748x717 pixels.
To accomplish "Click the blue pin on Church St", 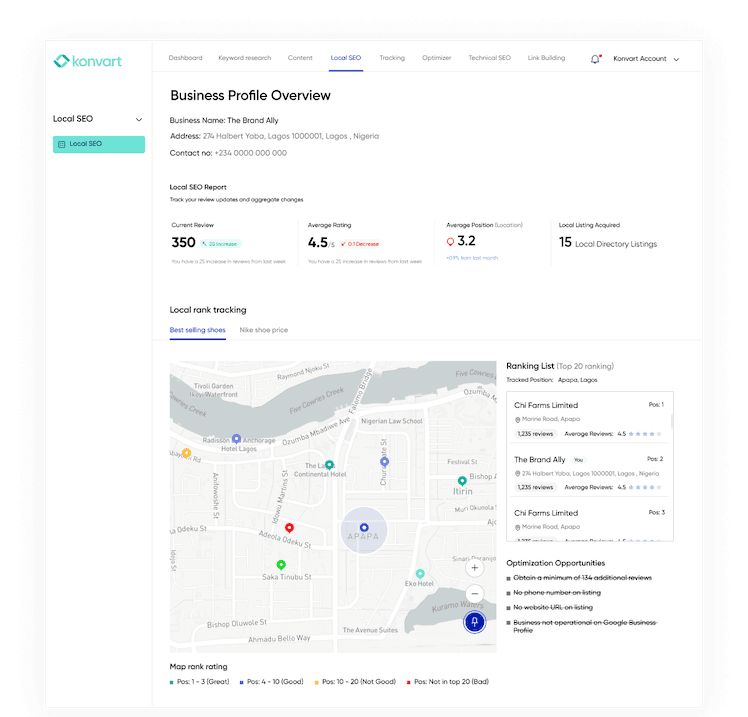I will coord(384,461).
